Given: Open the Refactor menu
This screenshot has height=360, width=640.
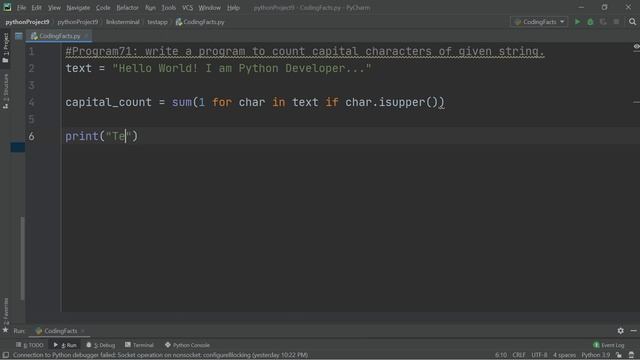Looking at the screenshot, I should [x=127, y=7].
